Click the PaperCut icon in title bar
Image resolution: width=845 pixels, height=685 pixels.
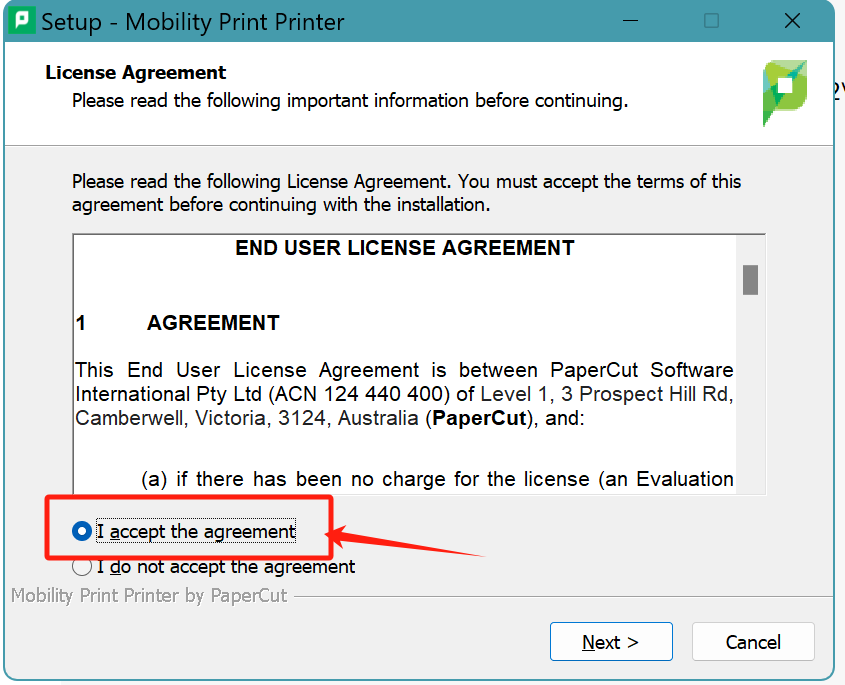tap(22, 20)
